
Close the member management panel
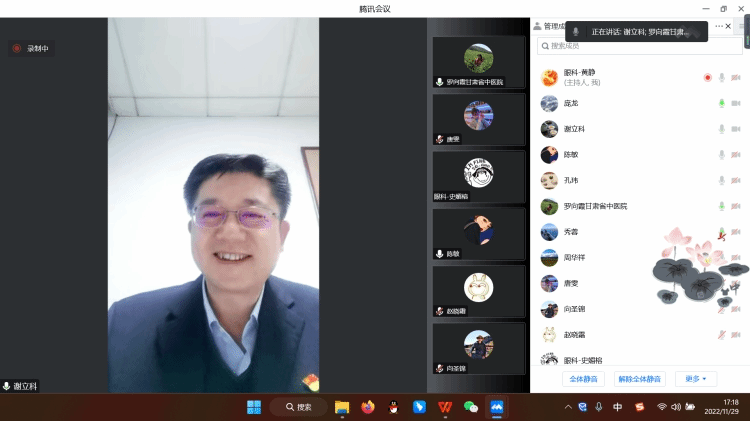pyautogui.click(x=728, y=26)
